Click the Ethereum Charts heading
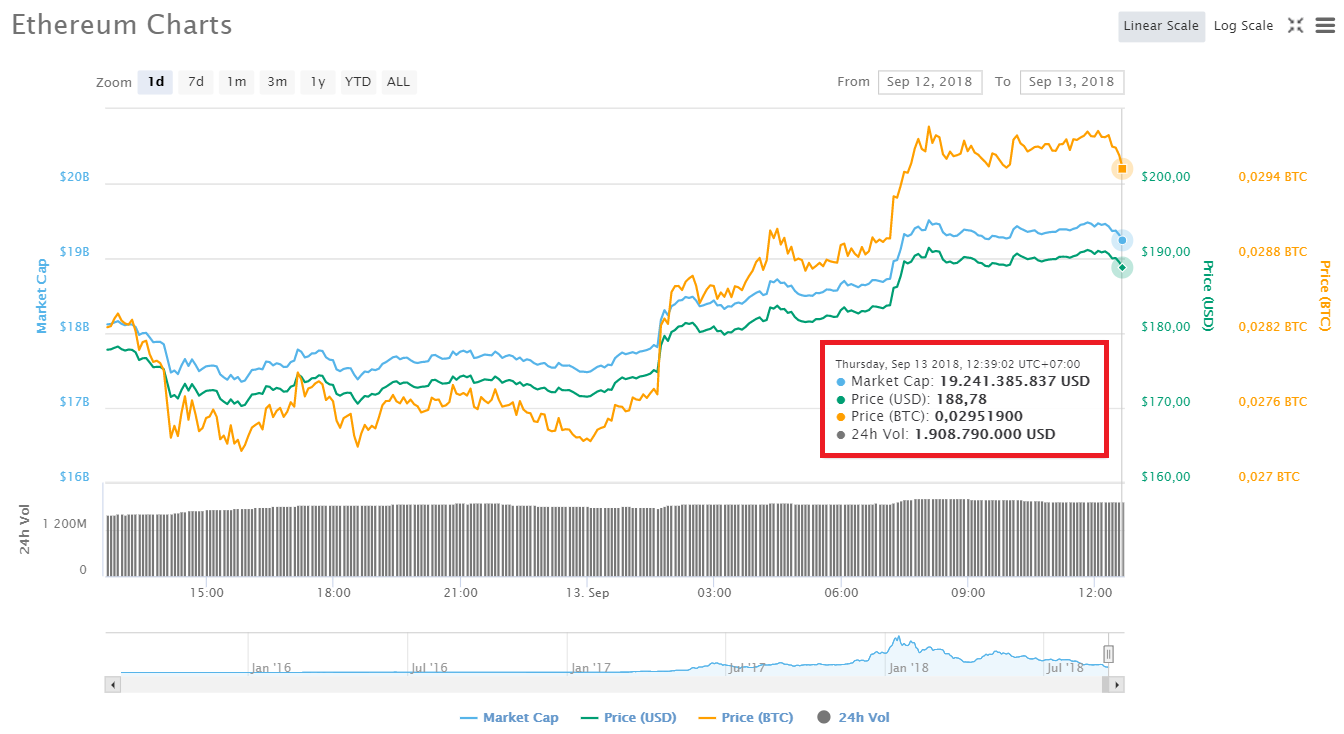This screenshot has width=1344, height=734. click(122, 25)
